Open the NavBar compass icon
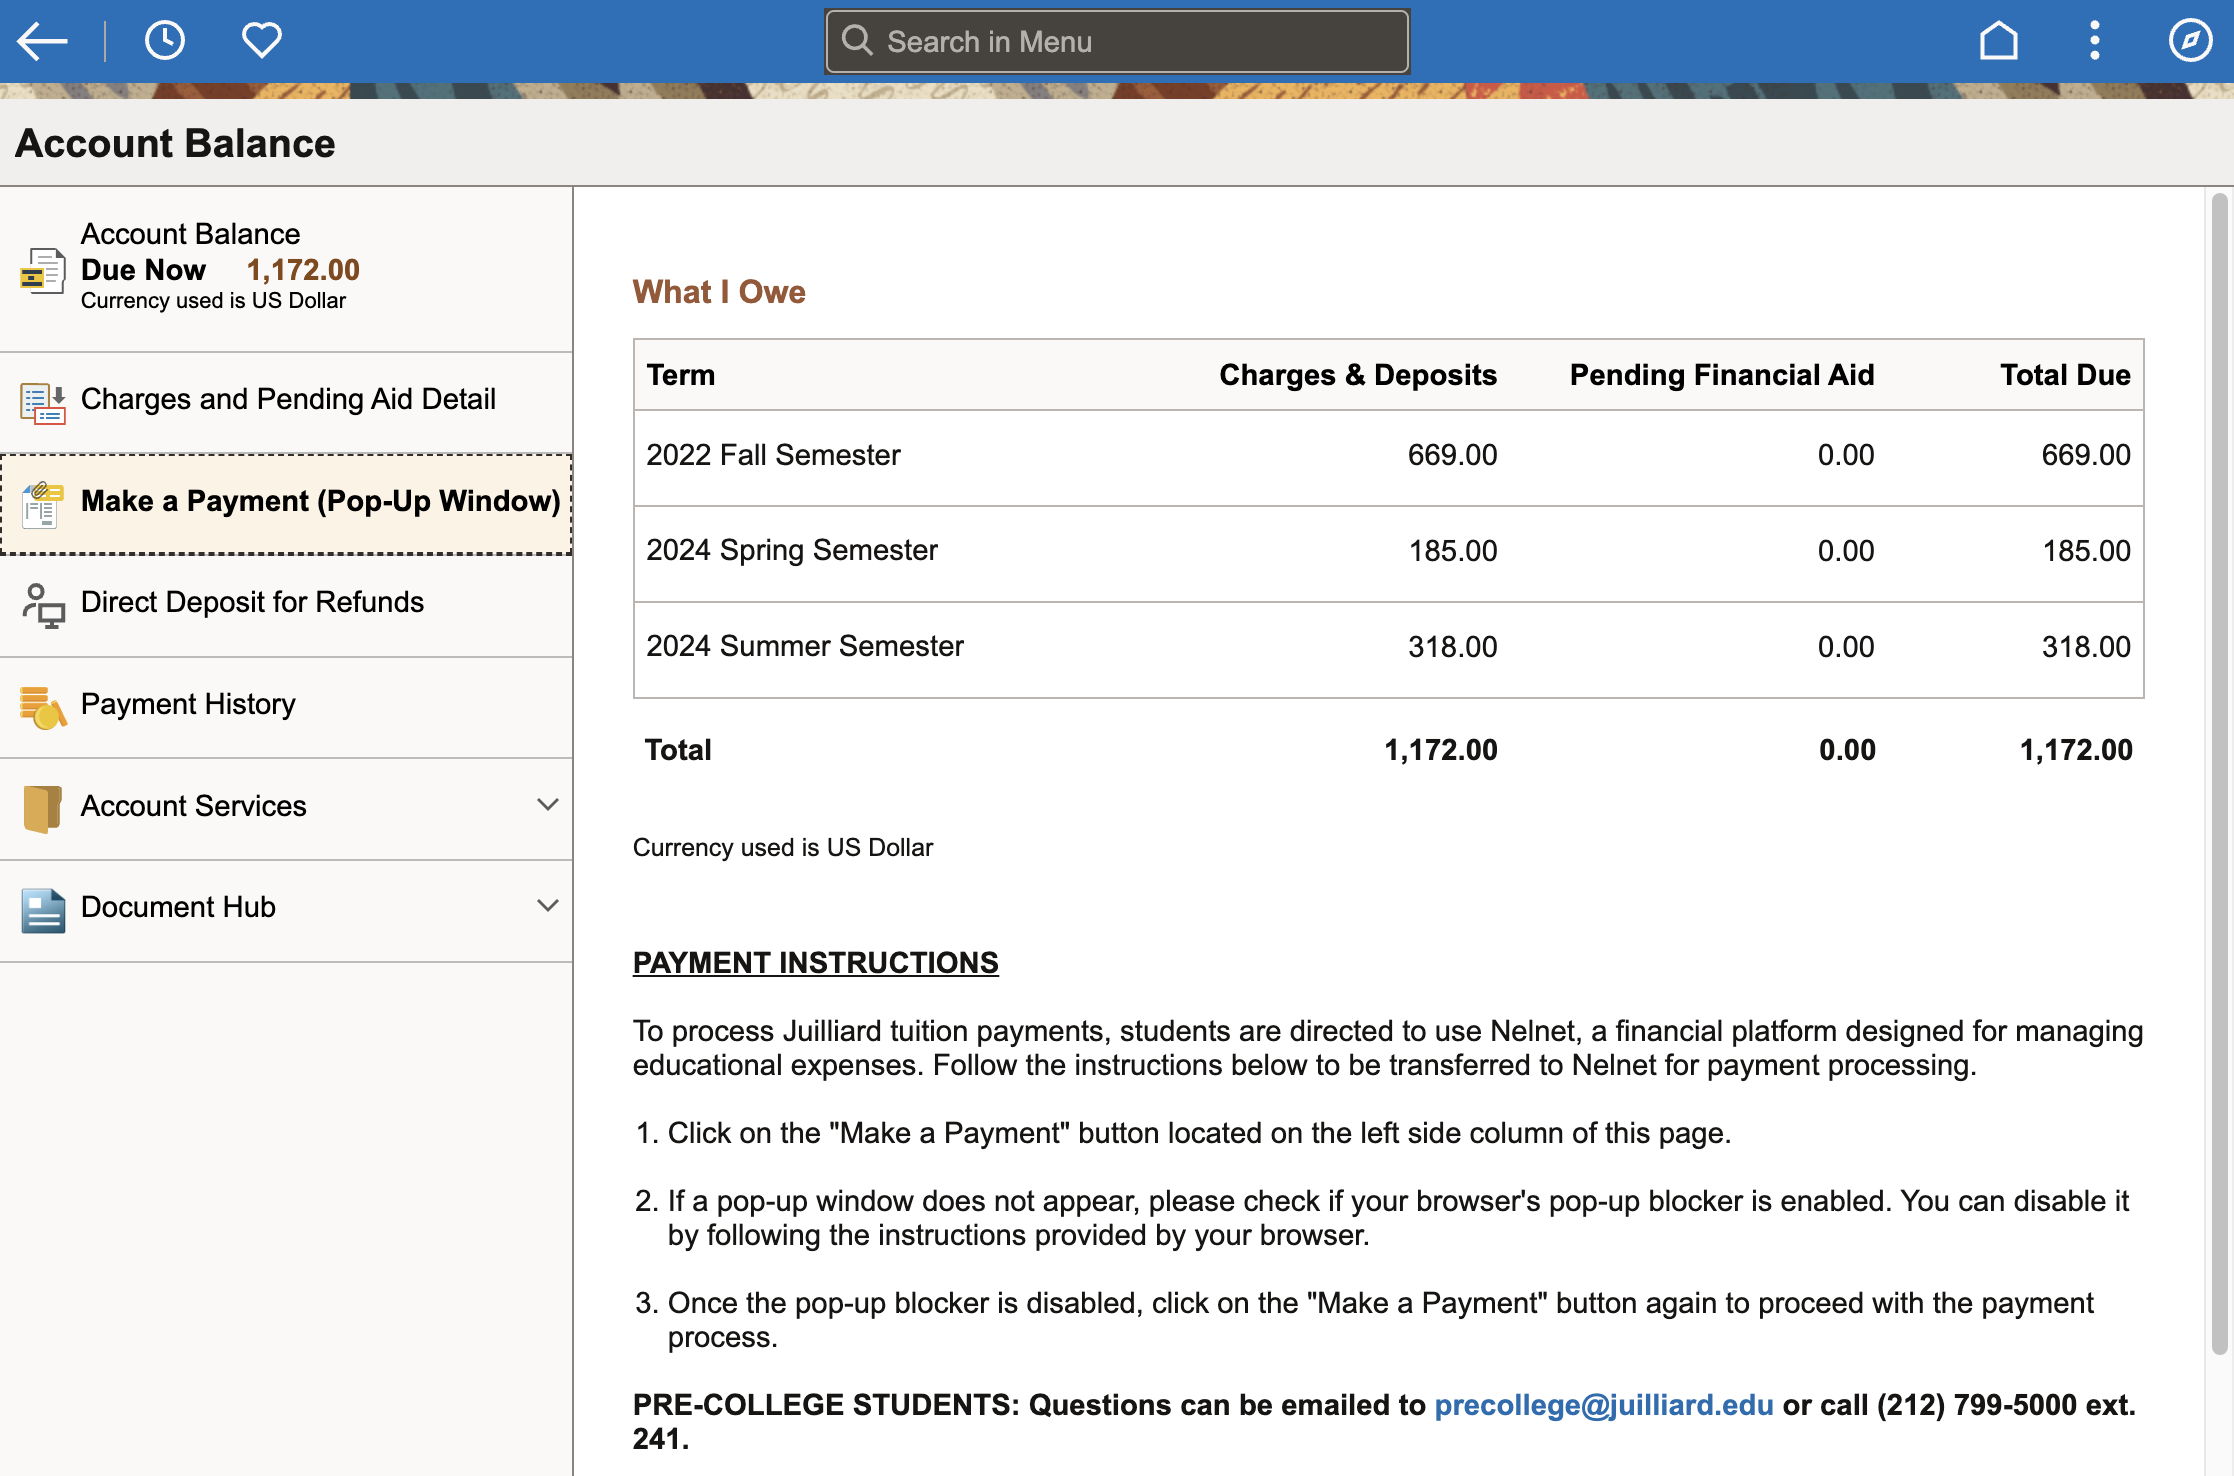The image size is (2234, 1476). pyautogui.click(x=2190, y=41)
